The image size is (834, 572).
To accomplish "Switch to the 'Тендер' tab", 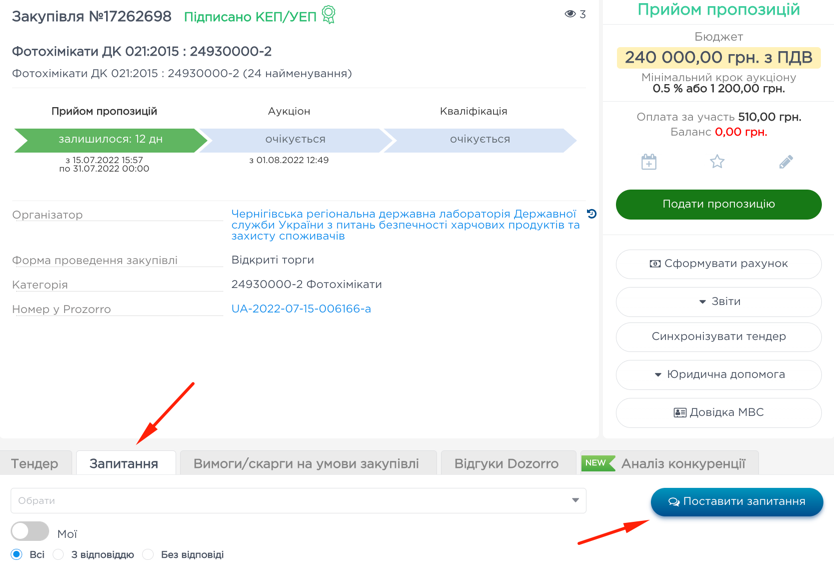I will (35, 464).
